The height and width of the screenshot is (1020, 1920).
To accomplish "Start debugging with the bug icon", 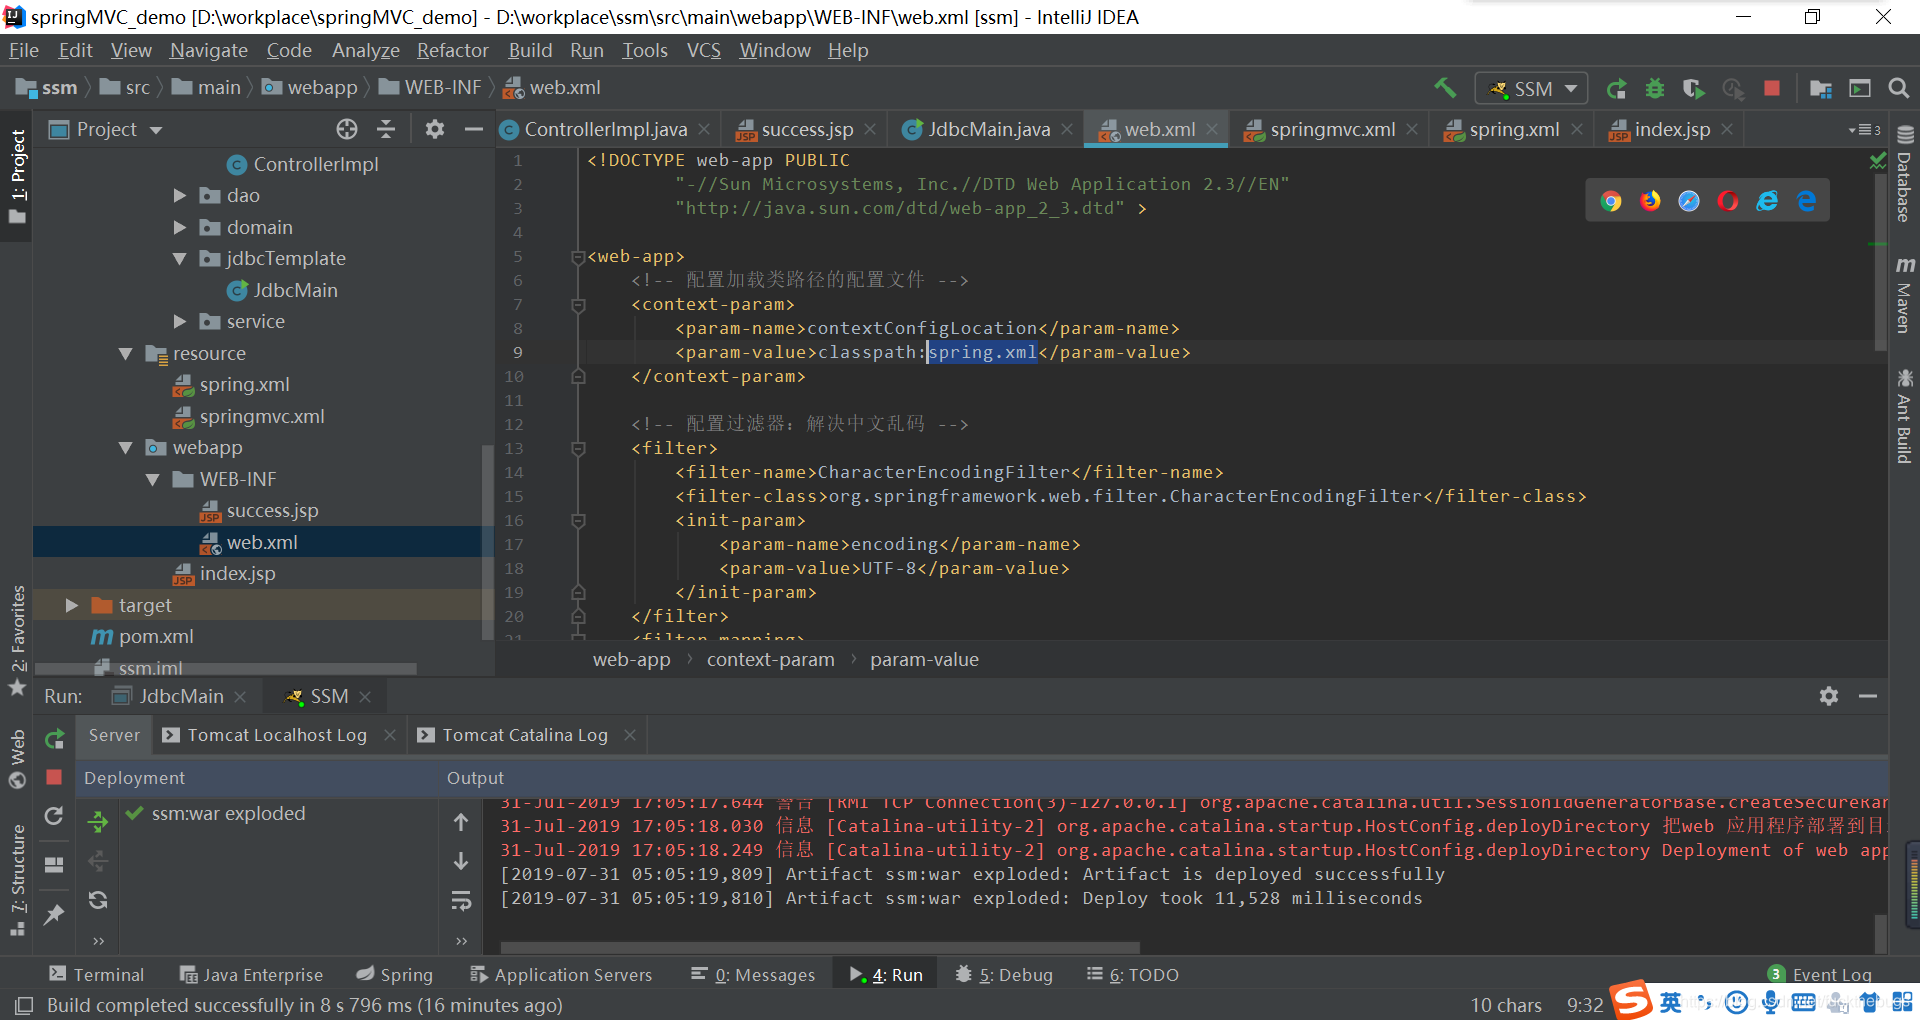I will click(1655, 89).
